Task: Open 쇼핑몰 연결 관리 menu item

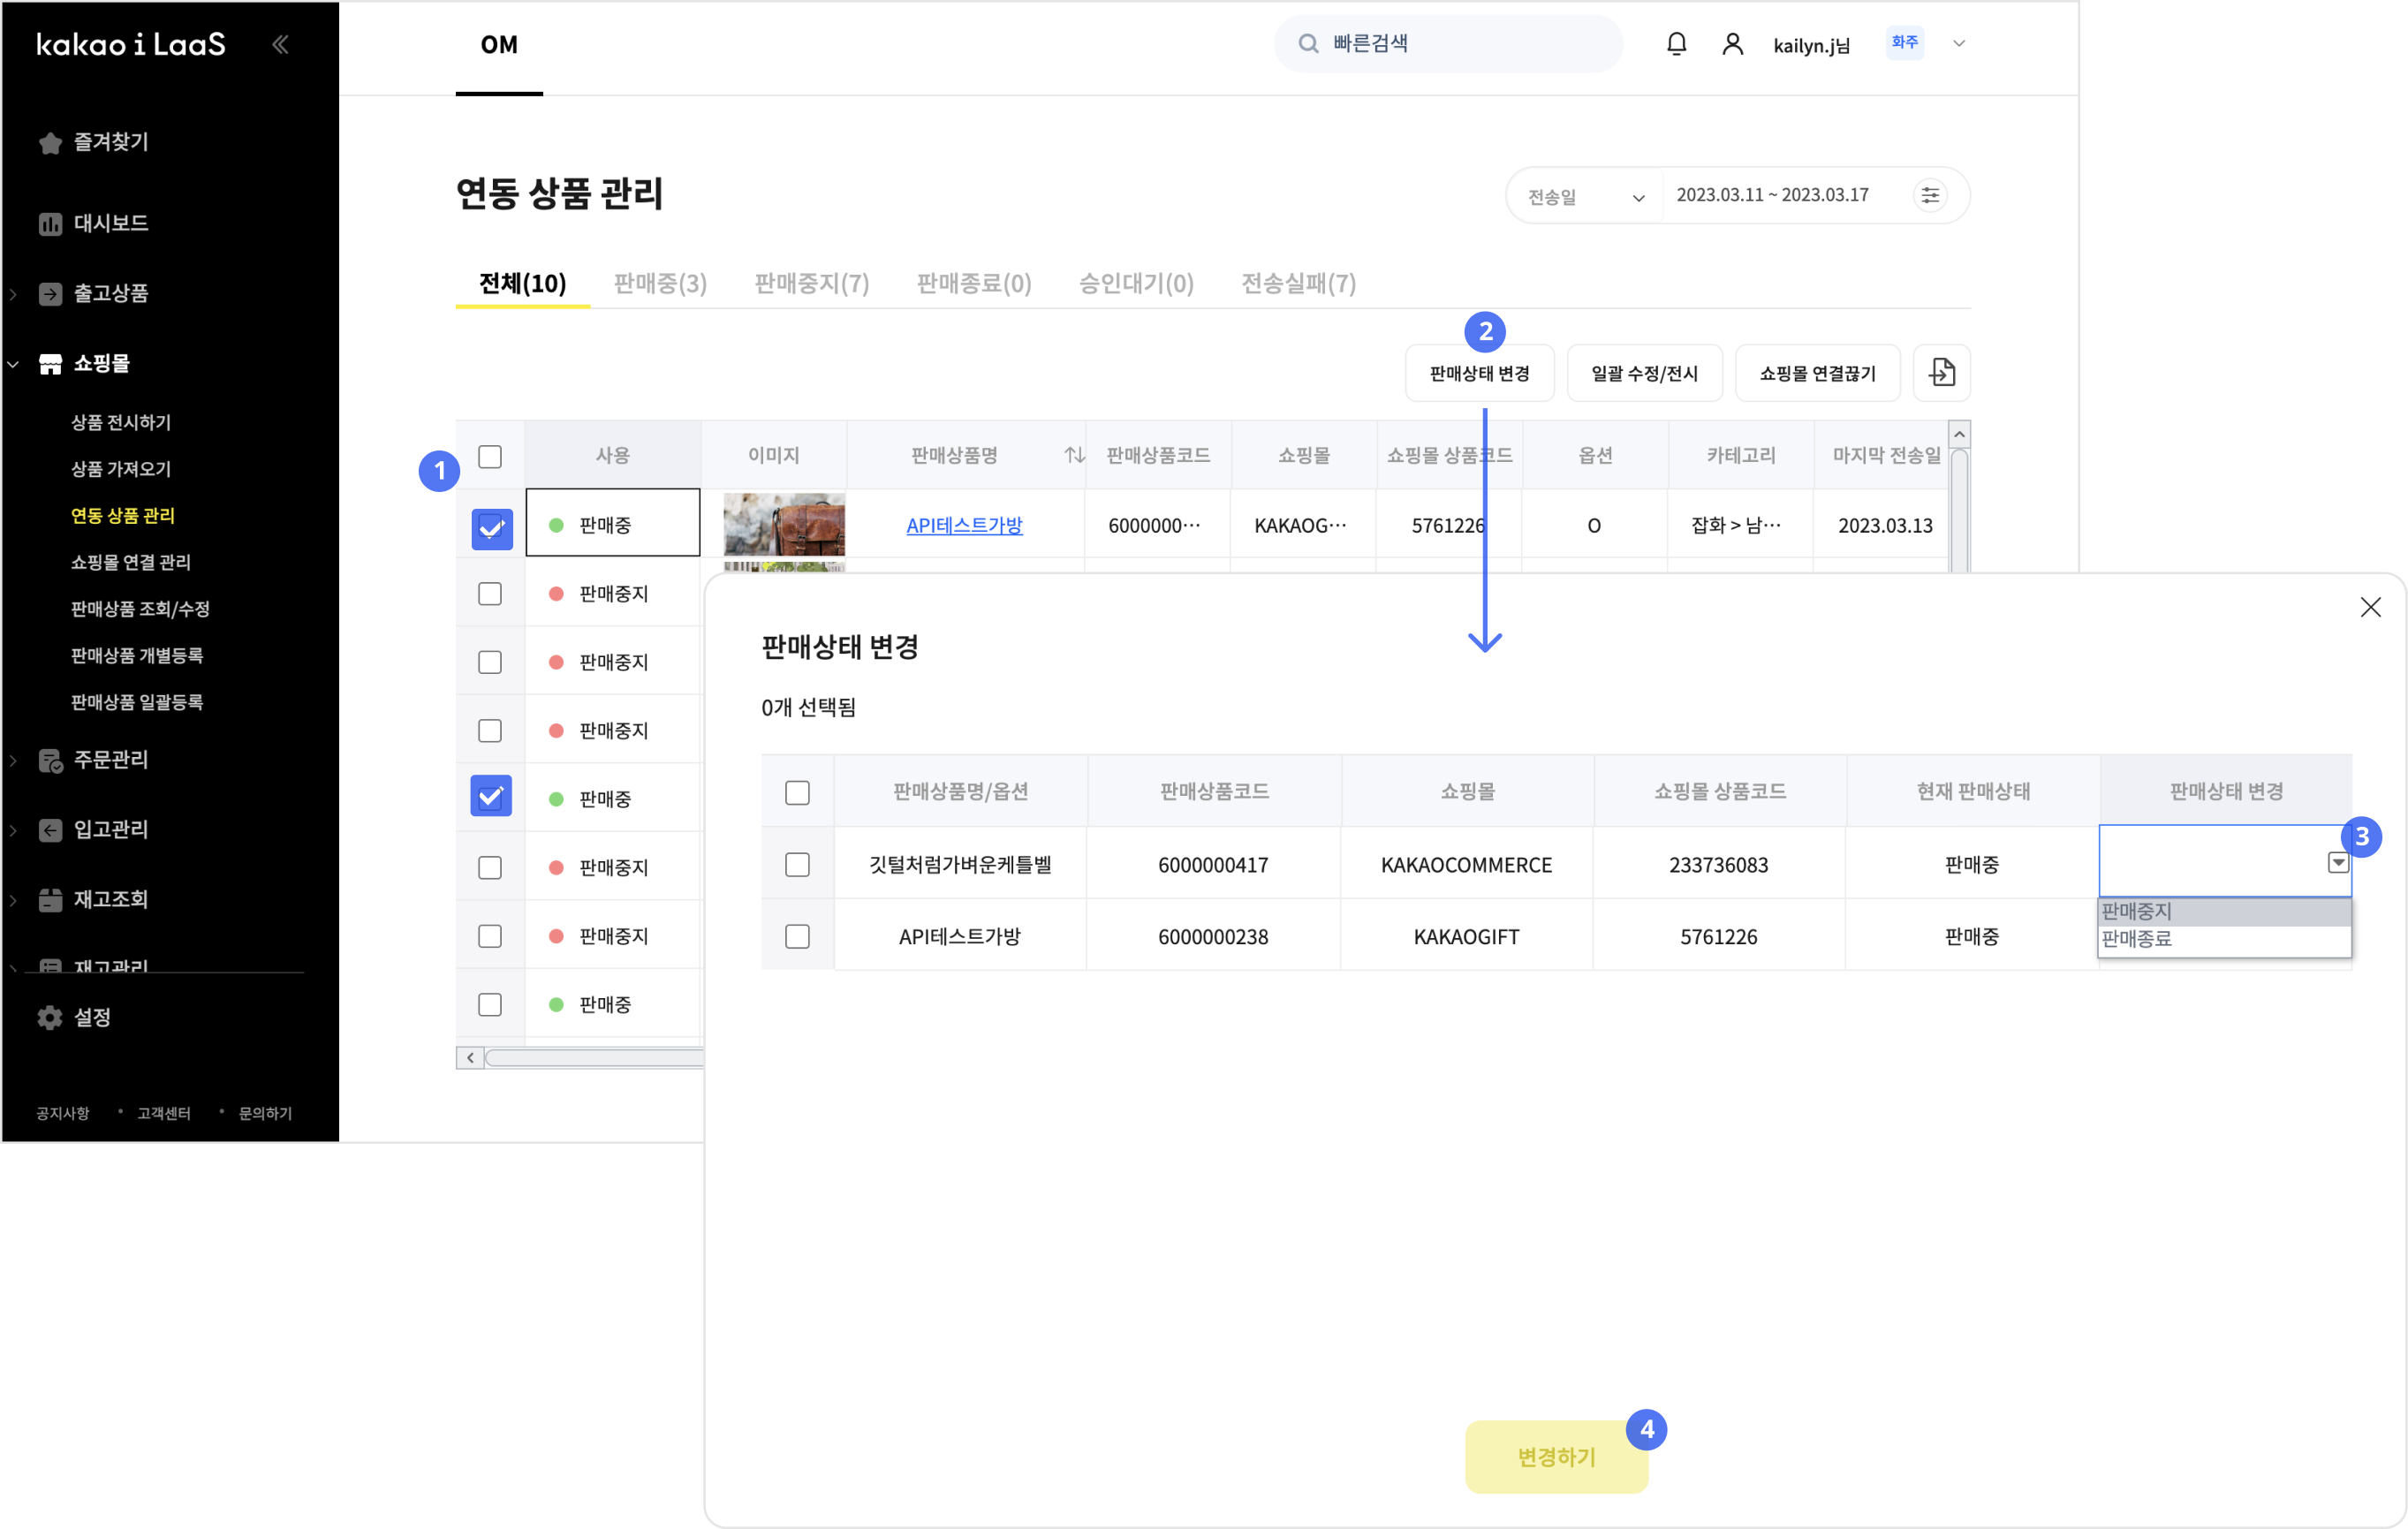Action: [130, 562]
